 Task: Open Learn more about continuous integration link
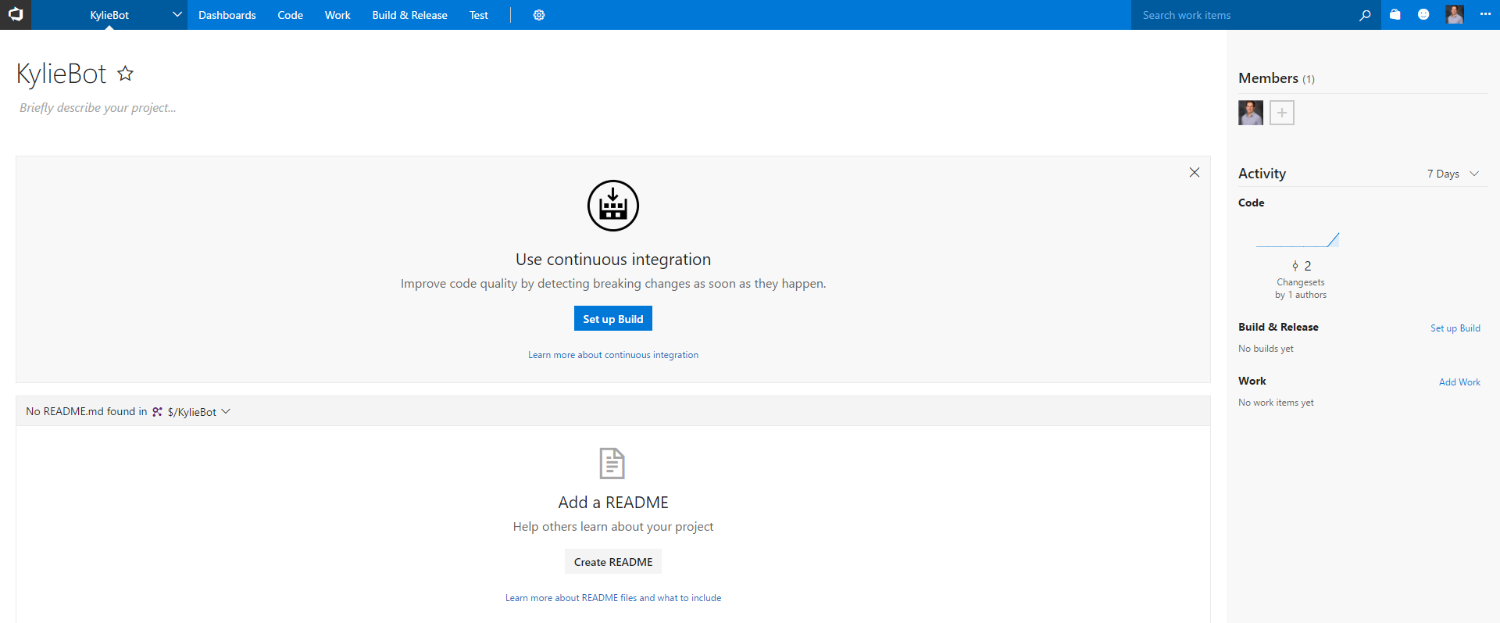click(x=613, y=355)
